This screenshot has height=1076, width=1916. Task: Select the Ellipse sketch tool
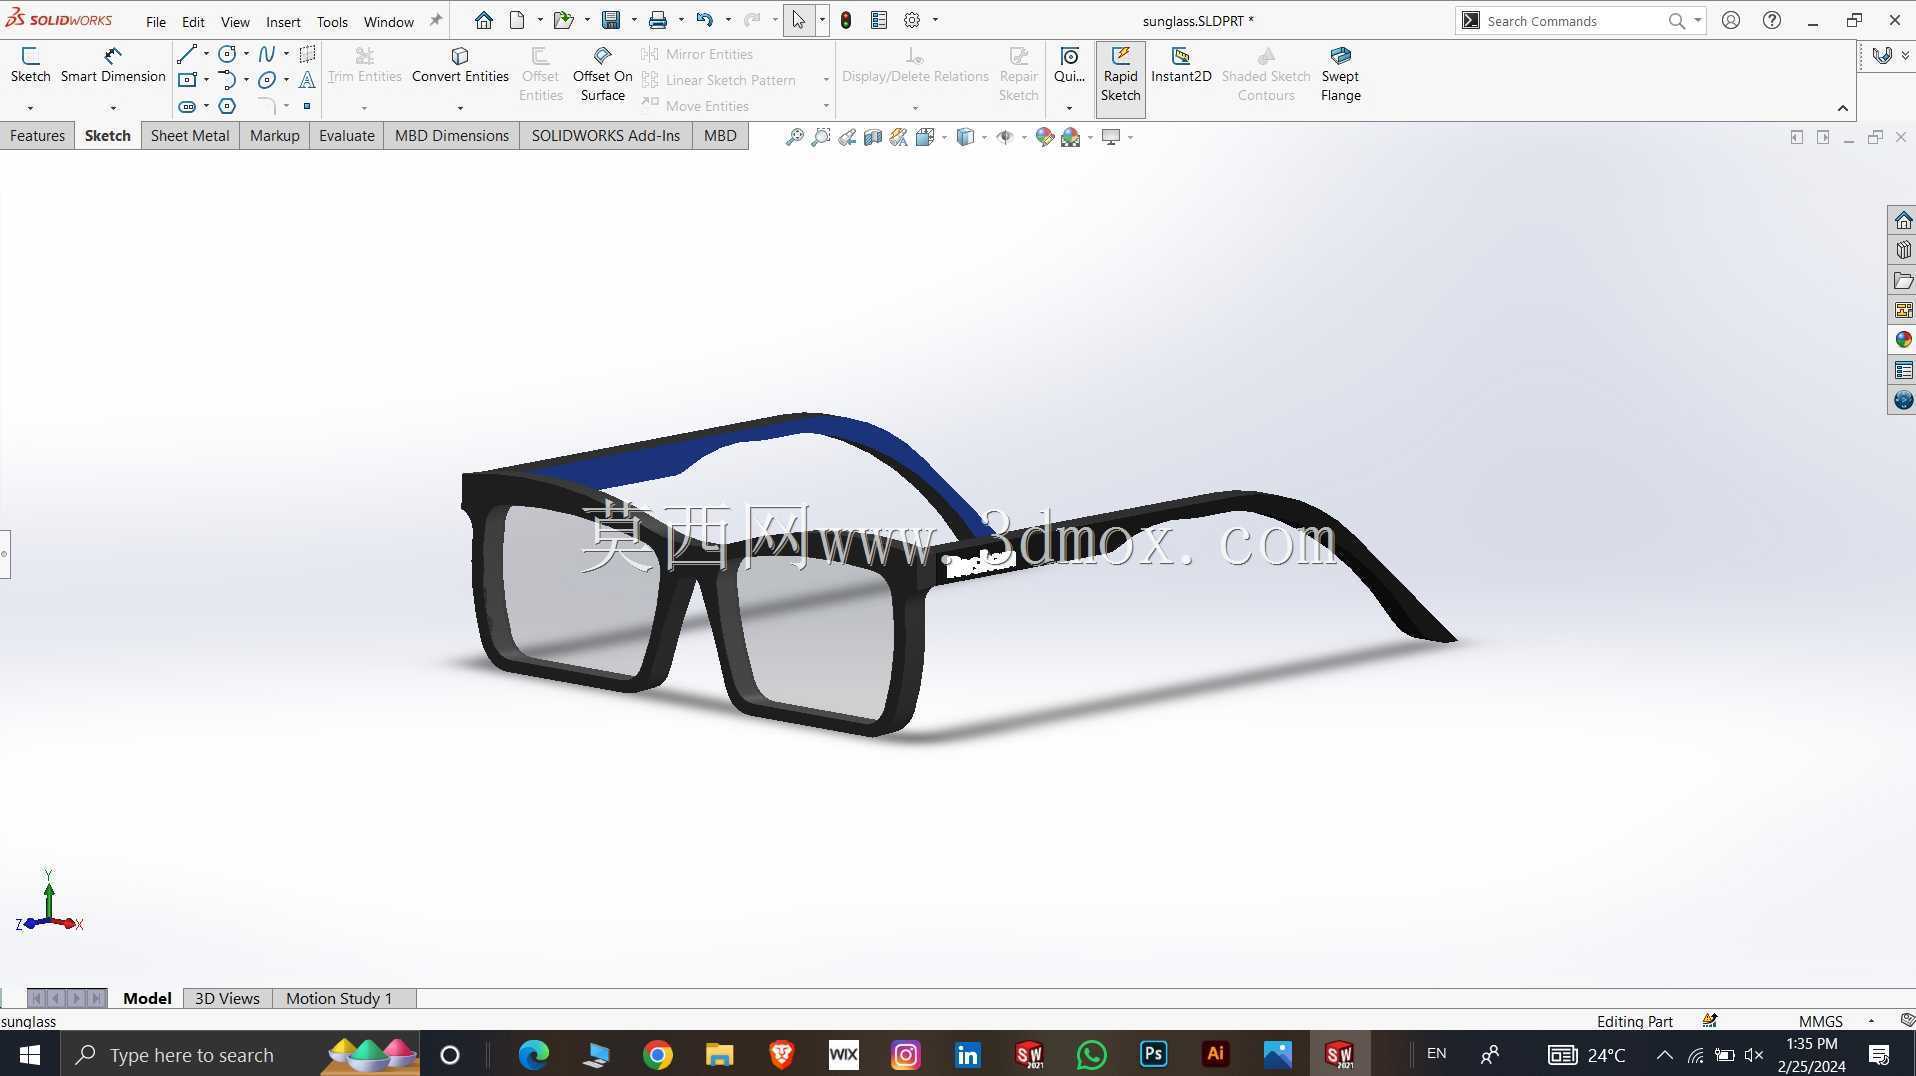click(x=267, y=80)
